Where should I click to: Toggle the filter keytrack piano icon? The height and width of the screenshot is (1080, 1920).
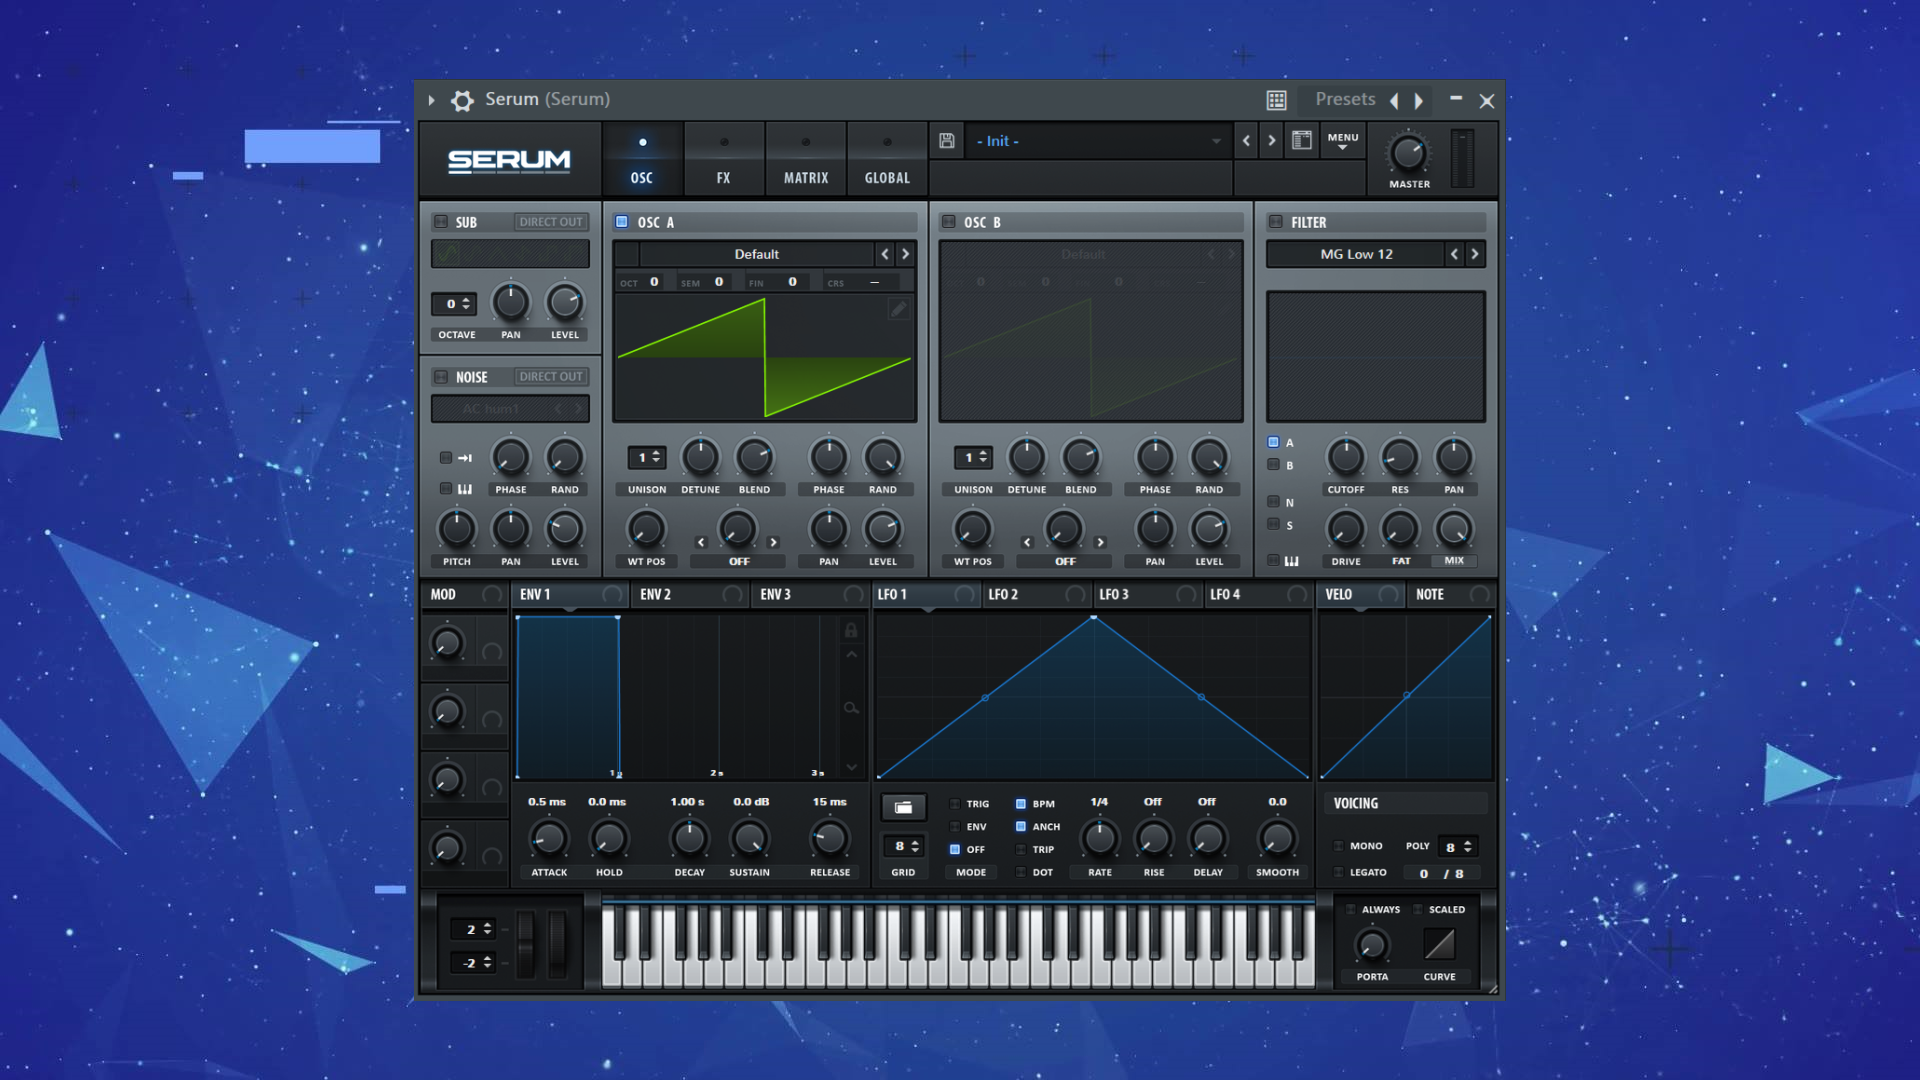pyautogui.click(x=1292, y=561)
